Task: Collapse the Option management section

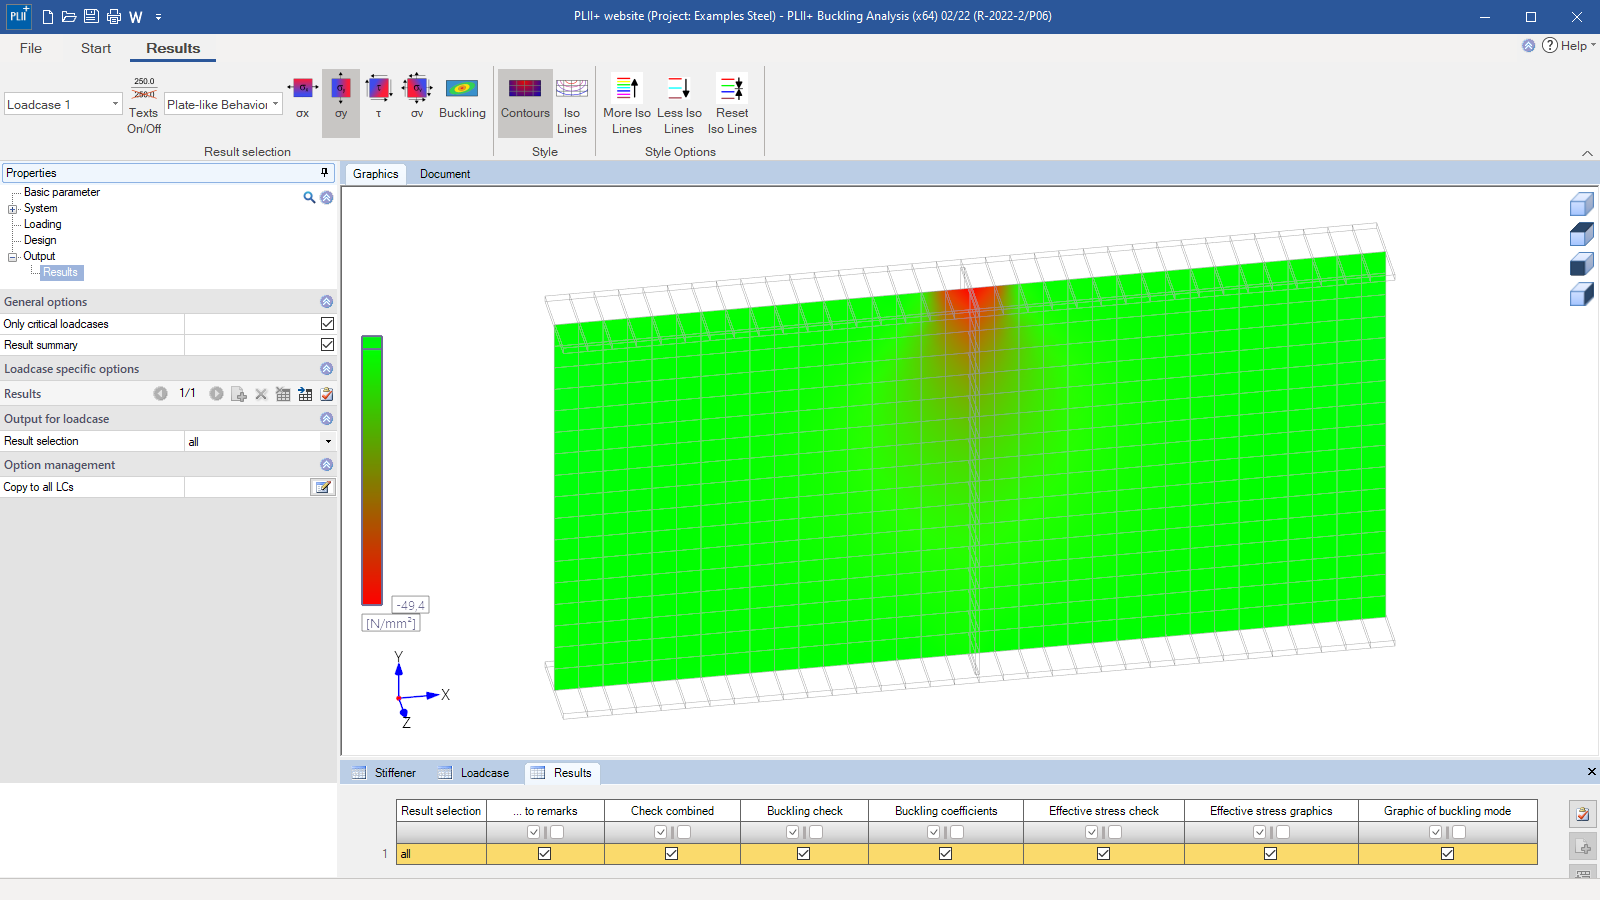Action: pos(326,465)
